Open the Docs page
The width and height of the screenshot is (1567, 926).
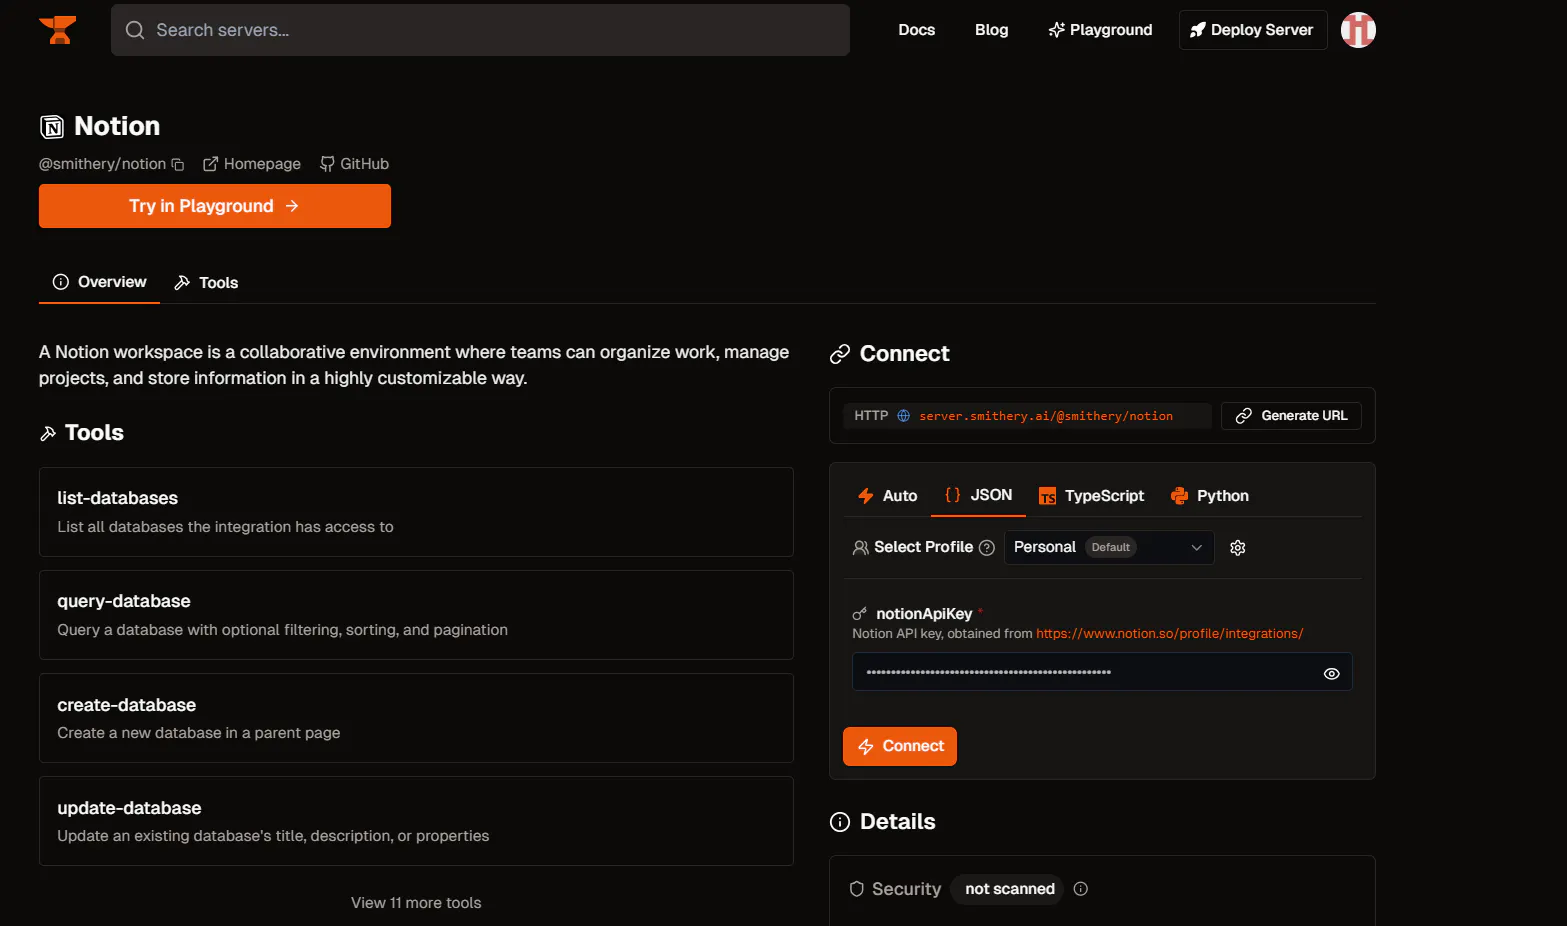pyautogui.click(x=917, y=30)
